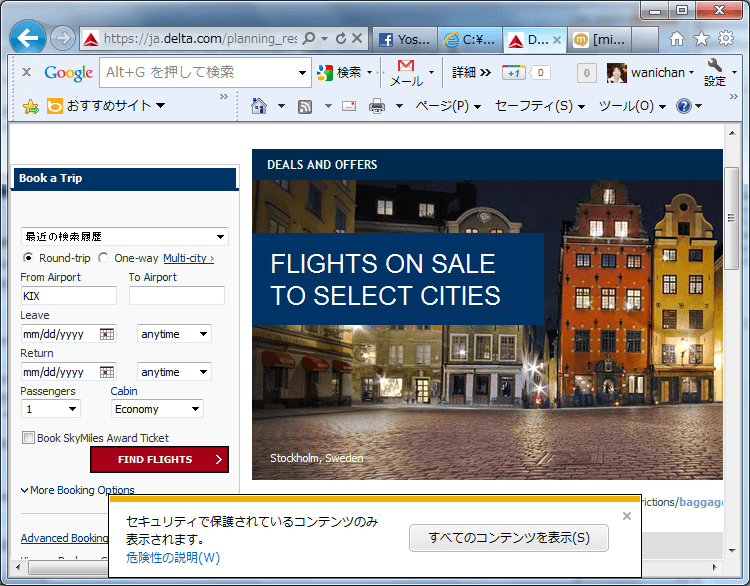The height and width of the screenshot is (586, 750).
Task: Open the Gmail mail icon in the toolbar
Action: (x=406, y=67)
